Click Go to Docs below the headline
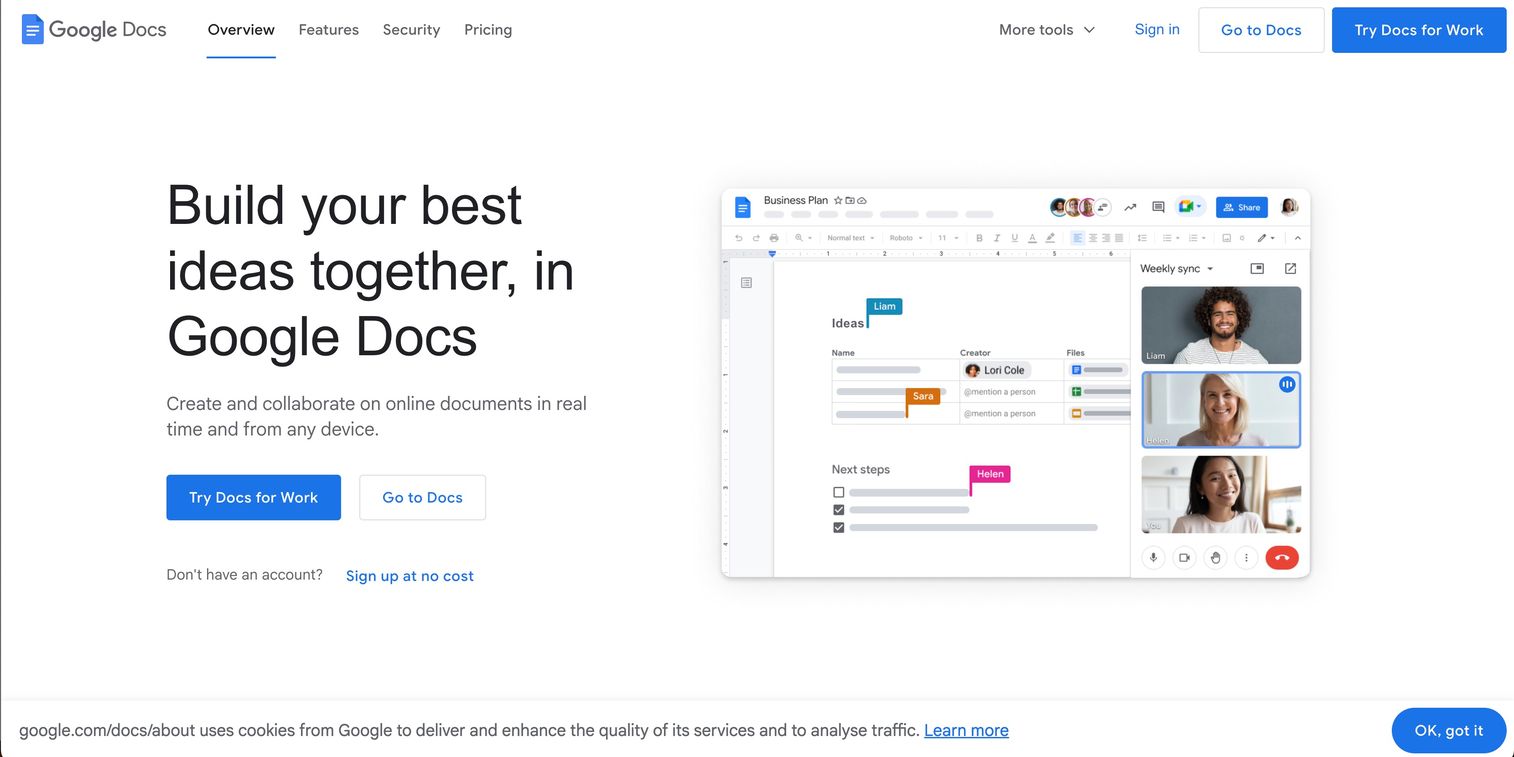 click(422, 497)
